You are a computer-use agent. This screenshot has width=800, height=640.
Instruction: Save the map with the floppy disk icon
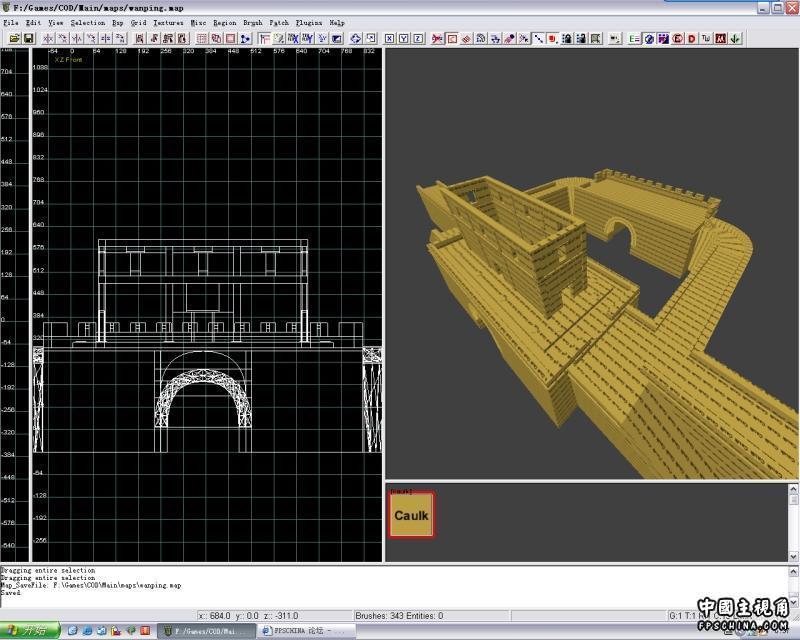pos(29,38)
